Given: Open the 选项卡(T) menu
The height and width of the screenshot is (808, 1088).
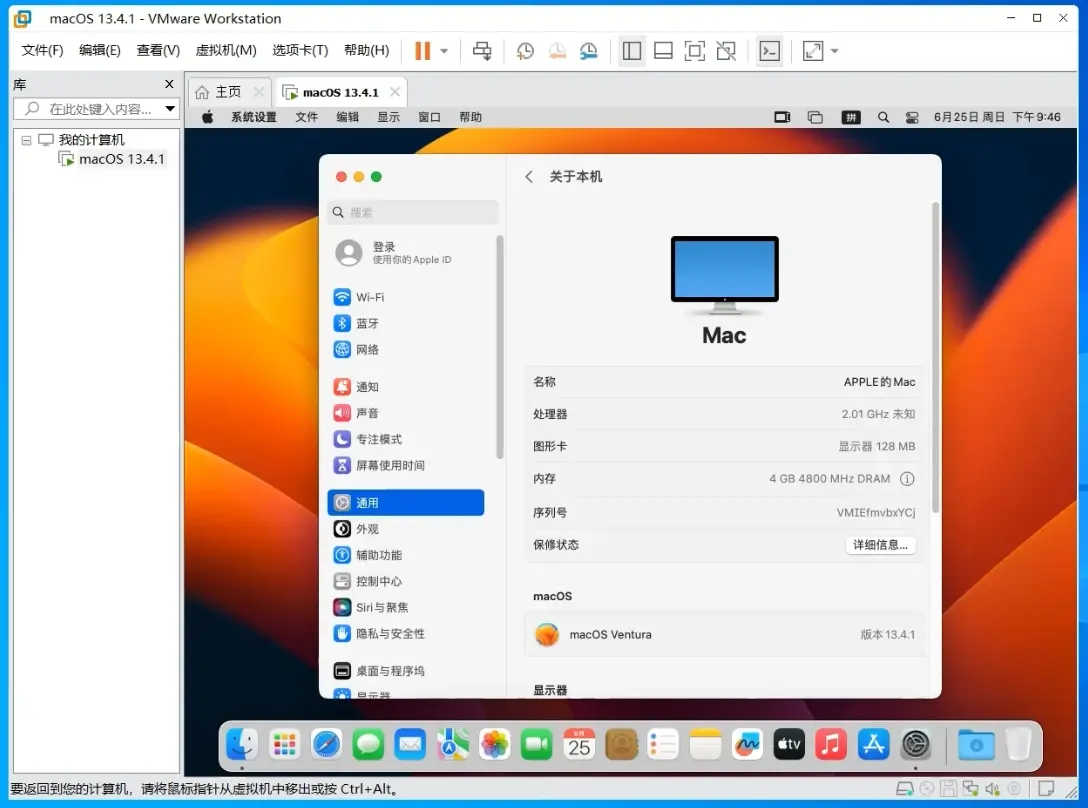Looking at the screenshot, I should [x=300, y=50].
